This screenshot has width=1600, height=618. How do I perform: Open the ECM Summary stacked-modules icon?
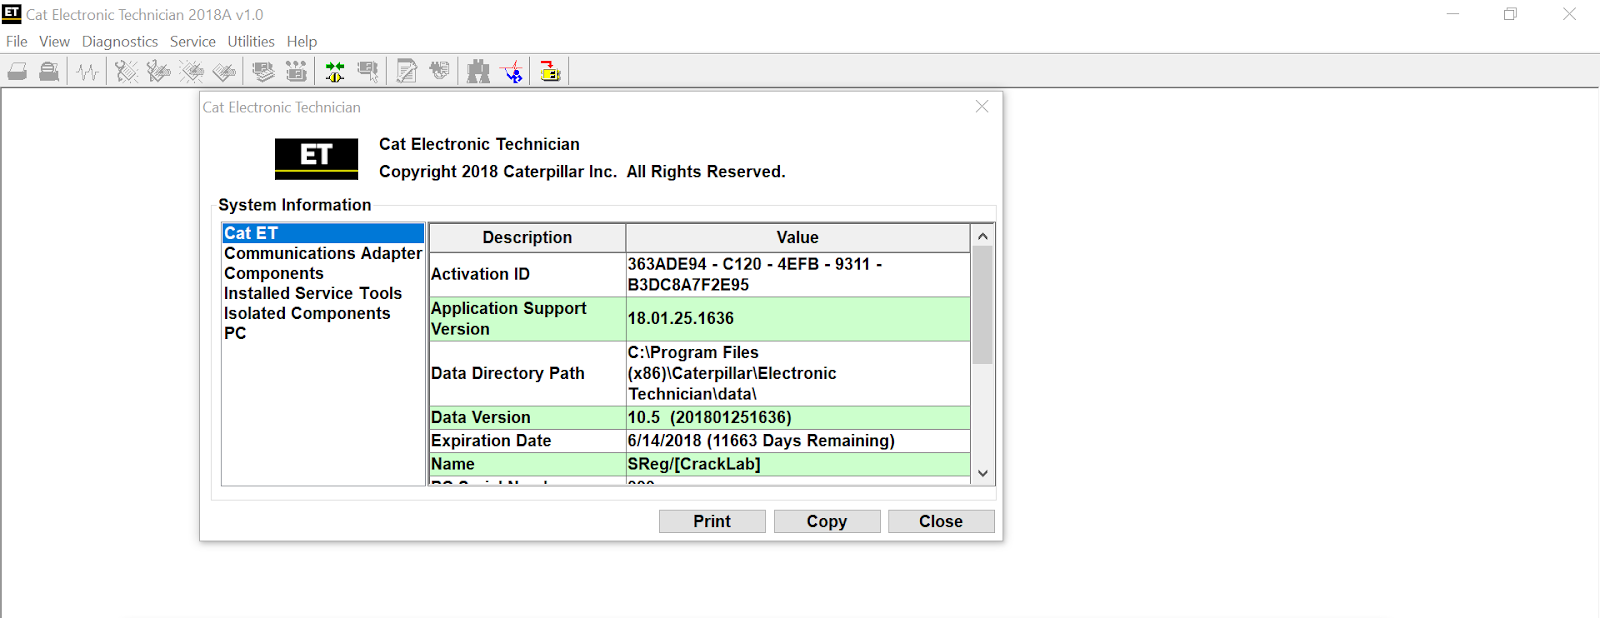pos(263,71)
